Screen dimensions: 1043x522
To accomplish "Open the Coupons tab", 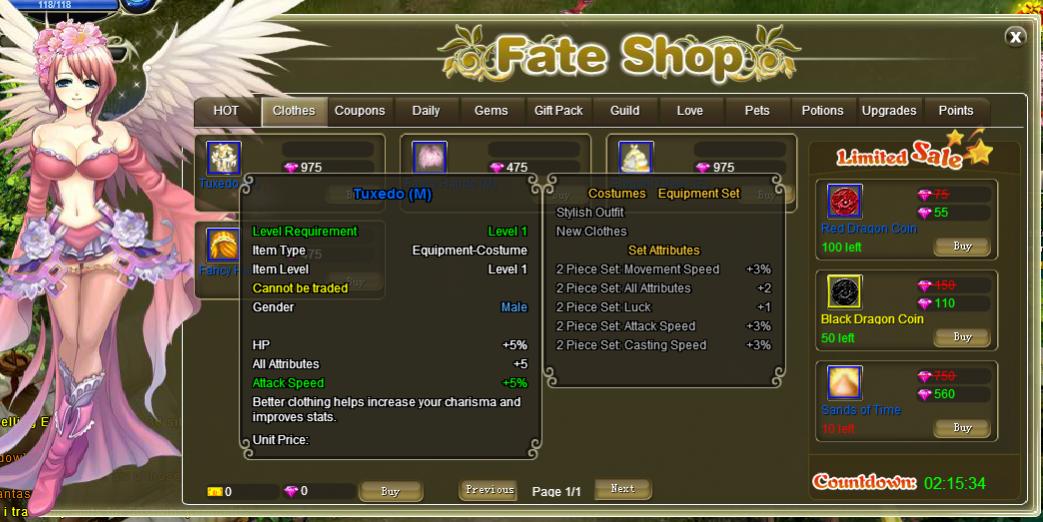I will click(360, 111).
